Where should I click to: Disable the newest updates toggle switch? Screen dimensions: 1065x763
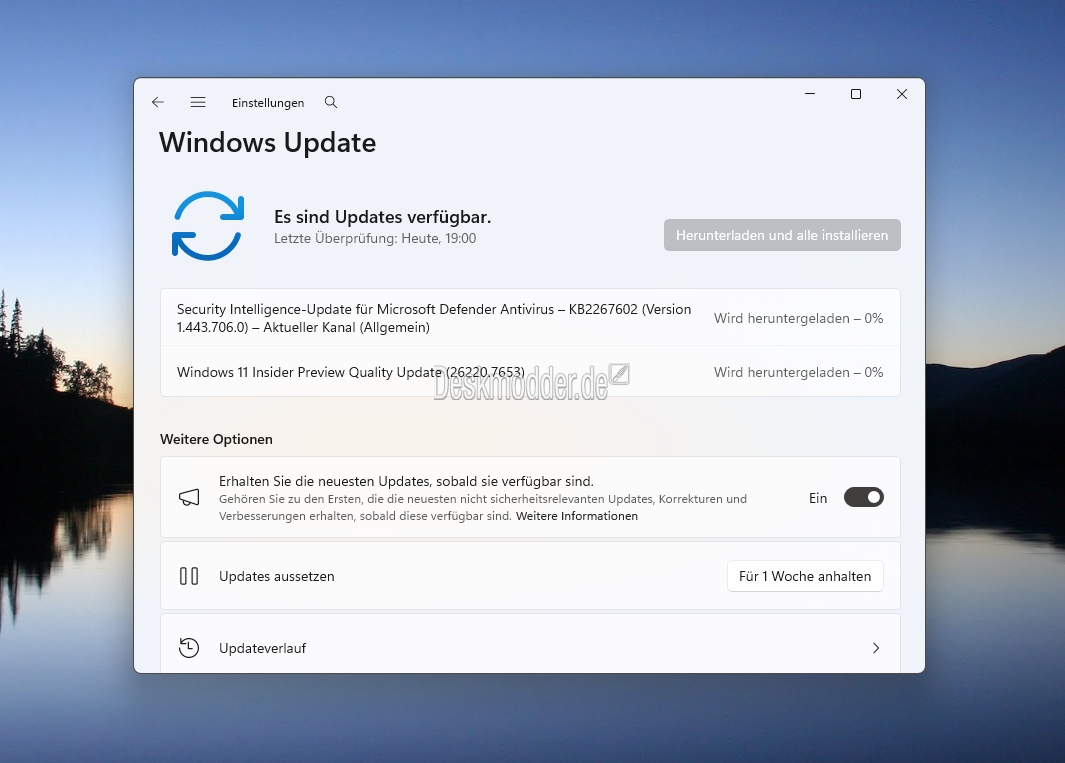863,498
